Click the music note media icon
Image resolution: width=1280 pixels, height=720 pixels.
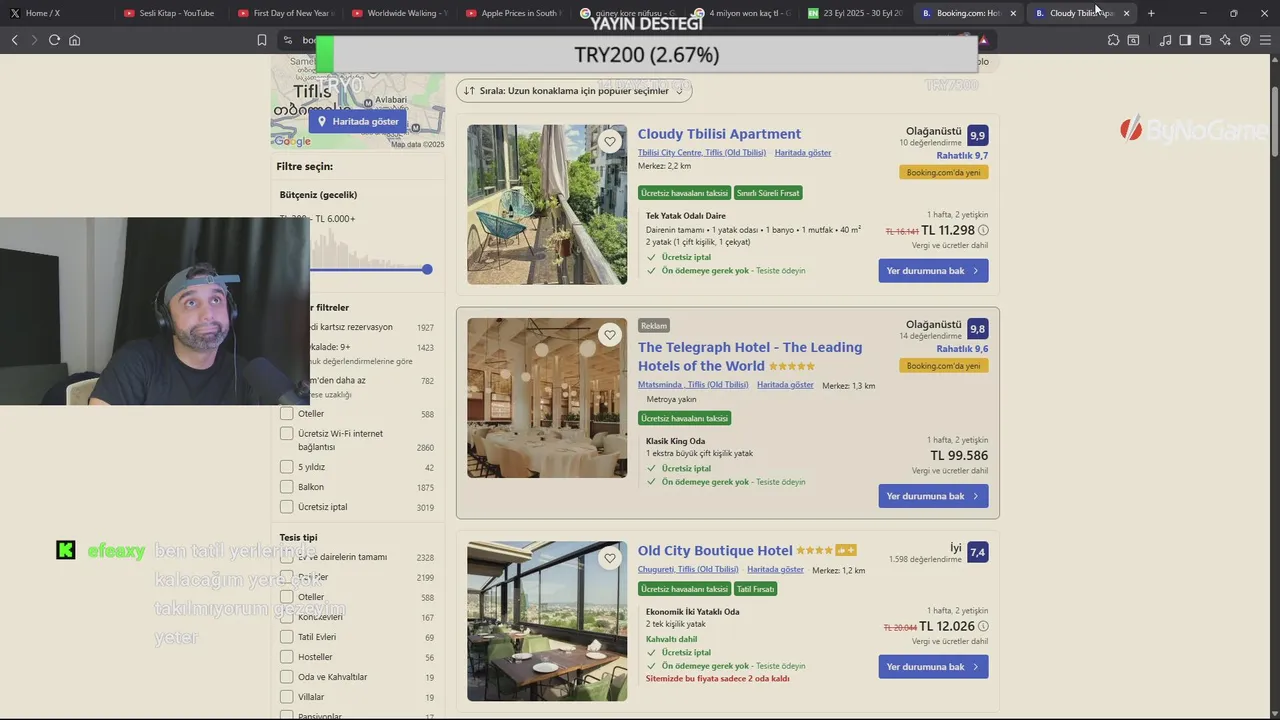[1165, 40]
